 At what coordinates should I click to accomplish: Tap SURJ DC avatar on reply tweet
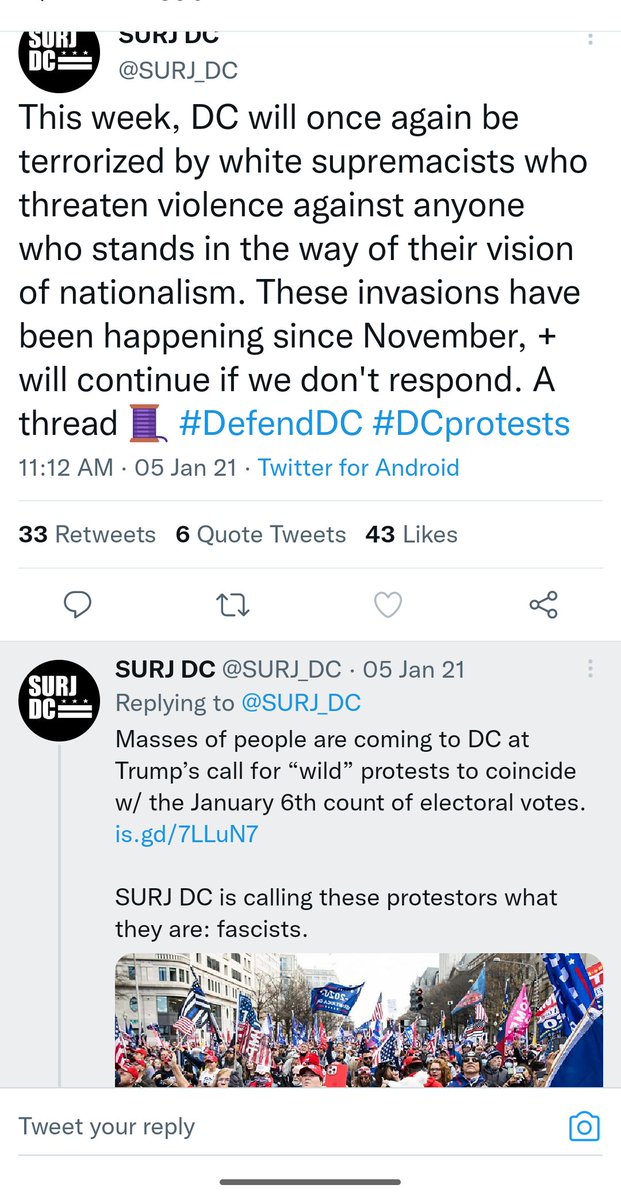tap(58, 700)
